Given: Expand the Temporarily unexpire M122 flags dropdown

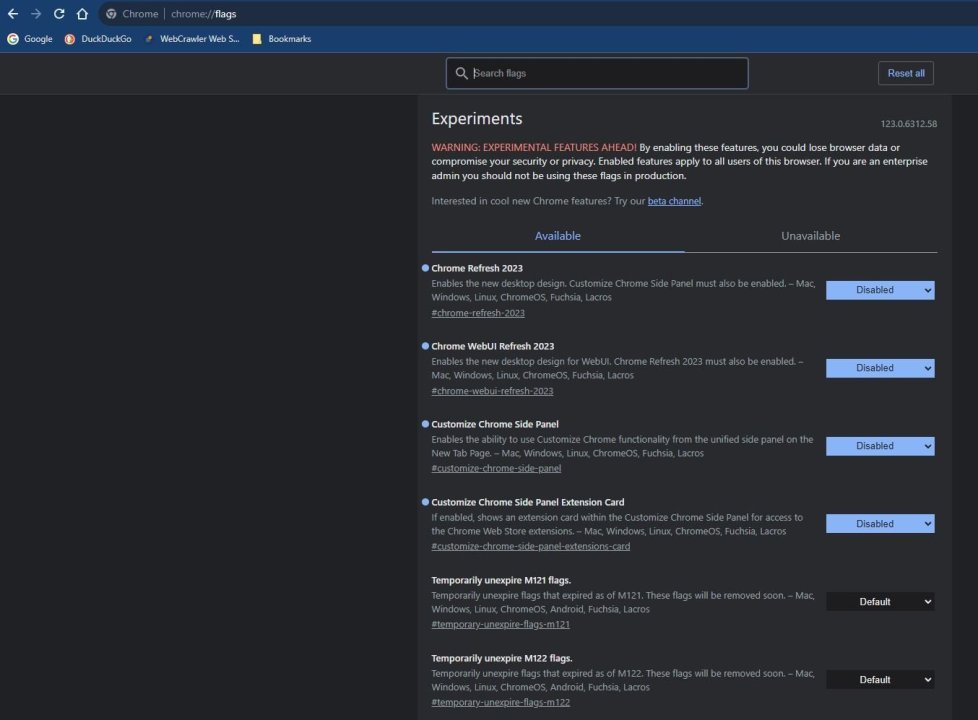Looking at the screenshot, I should [880, 680].
